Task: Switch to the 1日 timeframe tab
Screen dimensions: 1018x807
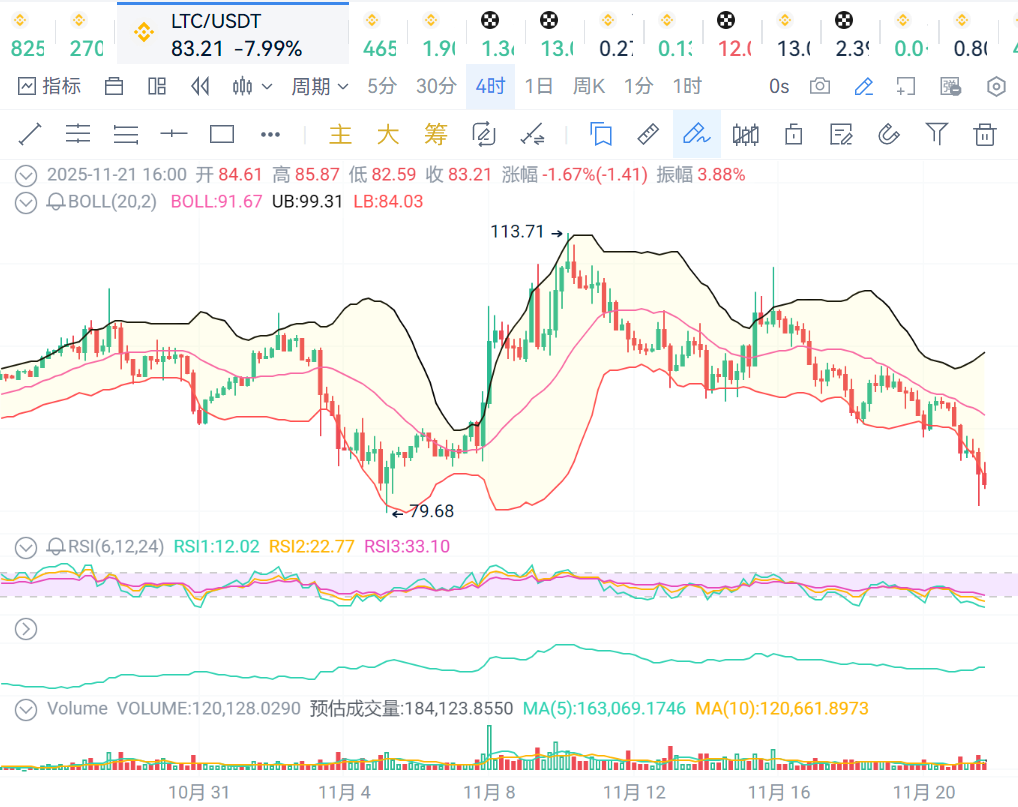Action: pyautogui.click(x=538, y=86)
